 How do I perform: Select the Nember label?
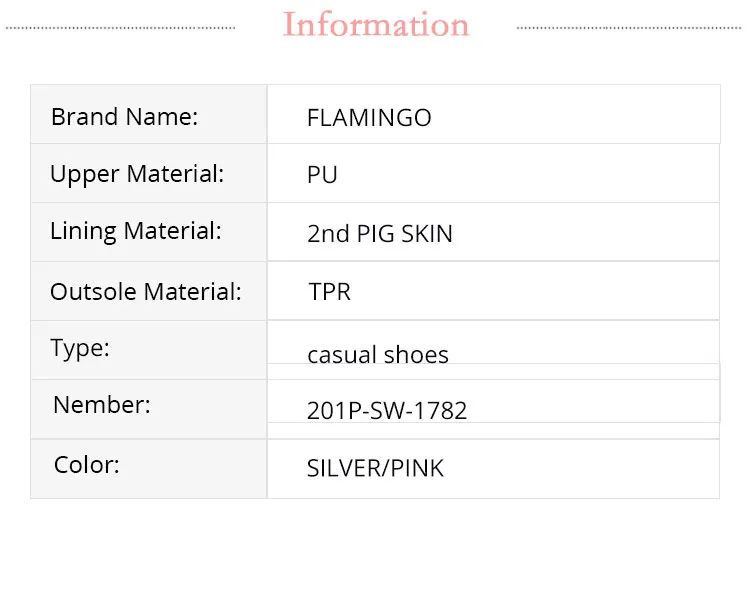point(102,405)
